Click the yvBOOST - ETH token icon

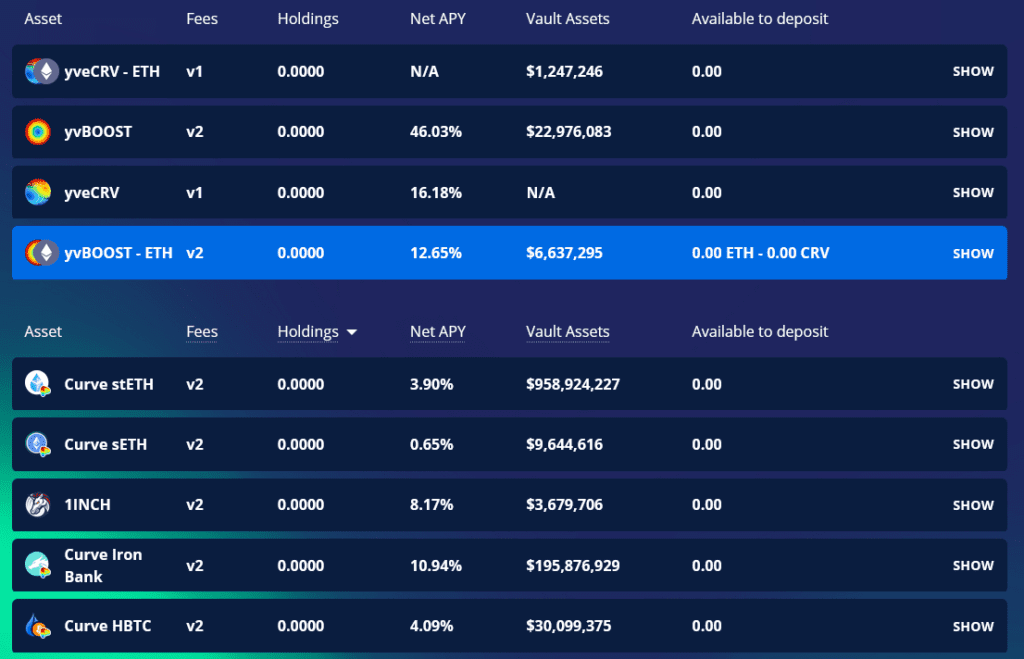point(42,253)
